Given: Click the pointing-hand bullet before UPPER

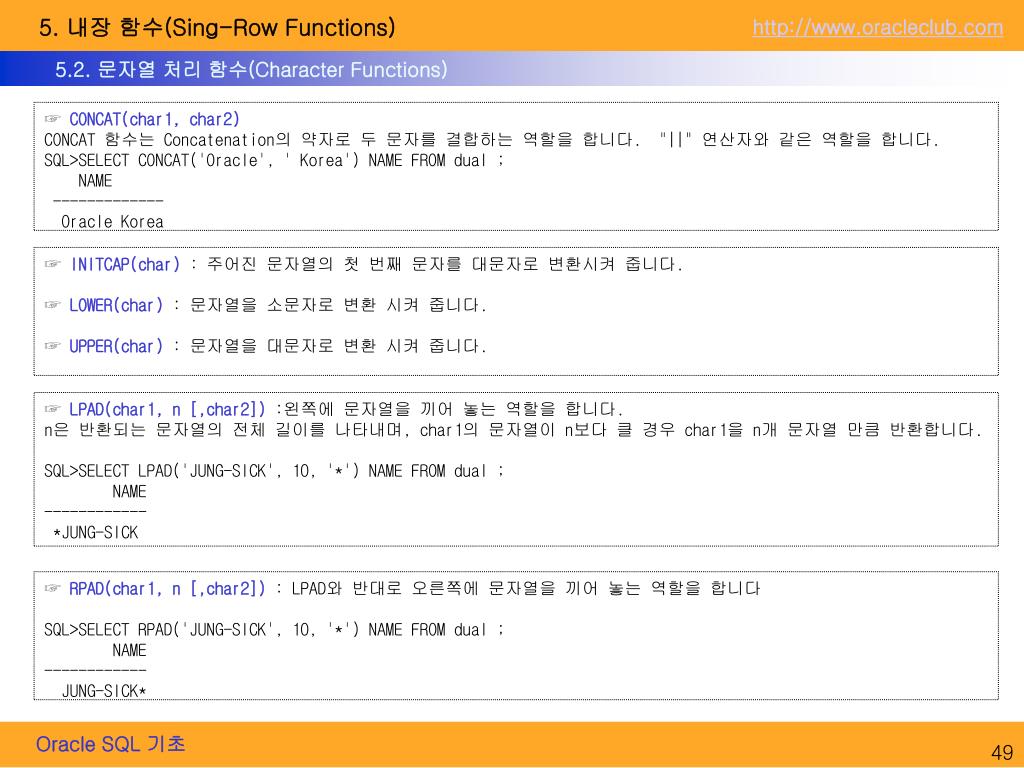Looking at the screenshot, I should (x=52, y=345).
